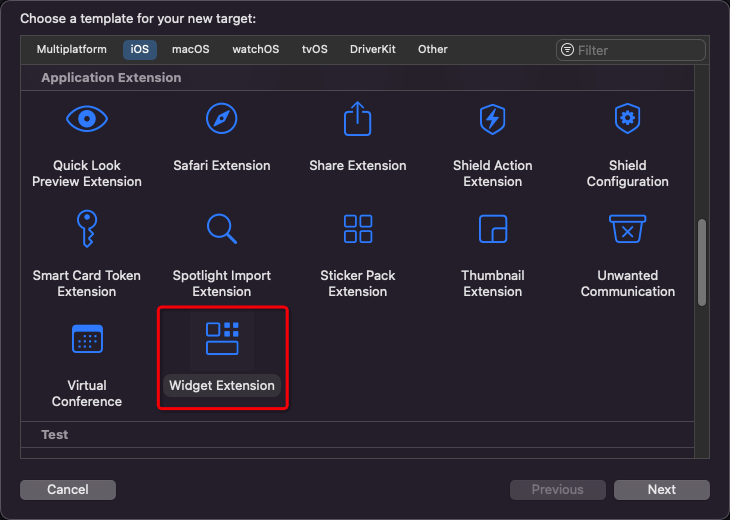This screenshot has width=730, height=520.
Task: Click the filter icon in search field
Action: tap(567, 50)
